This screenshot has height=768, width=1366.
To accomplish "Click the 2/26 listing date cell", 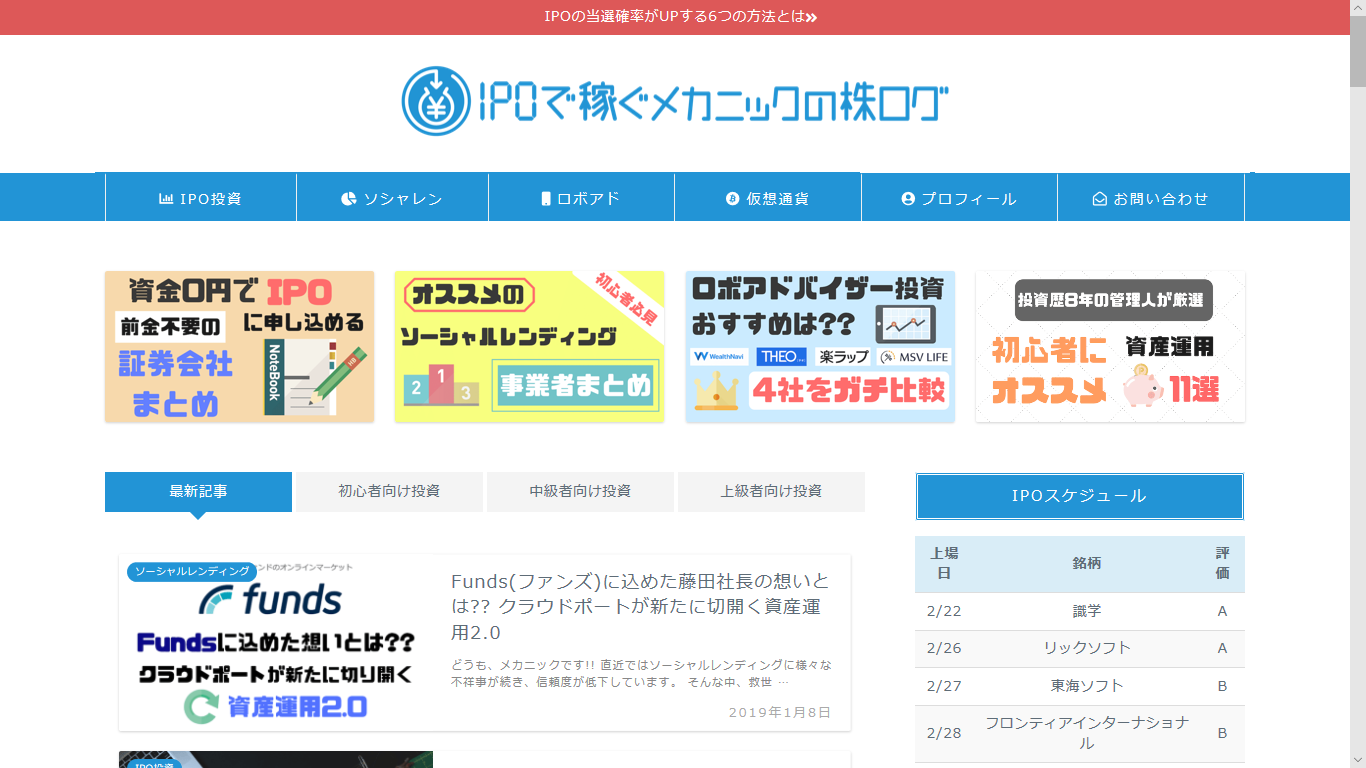I will (x=944, y=648).
